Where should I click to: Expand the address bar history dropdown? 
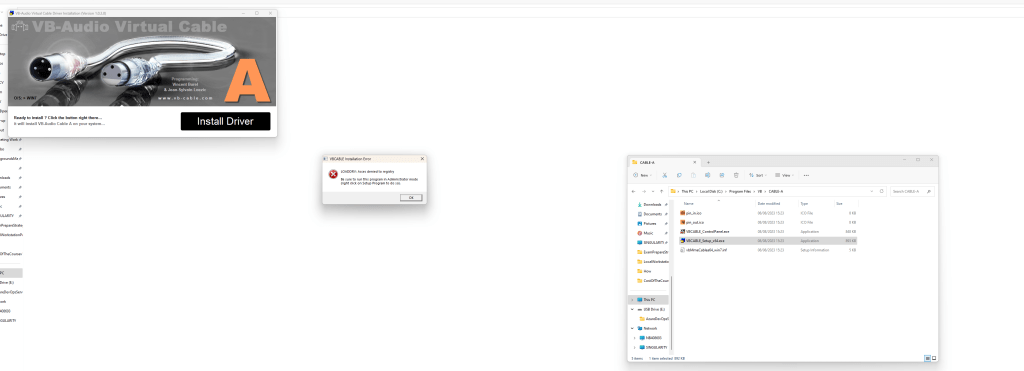[872, 191]
